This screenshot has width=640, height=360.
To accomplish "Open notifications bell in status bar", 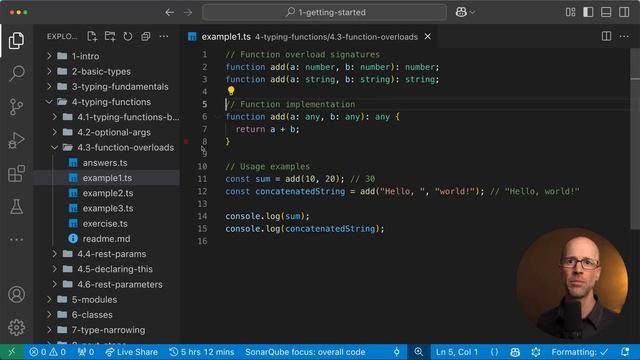I will click(x=625, y=352).
